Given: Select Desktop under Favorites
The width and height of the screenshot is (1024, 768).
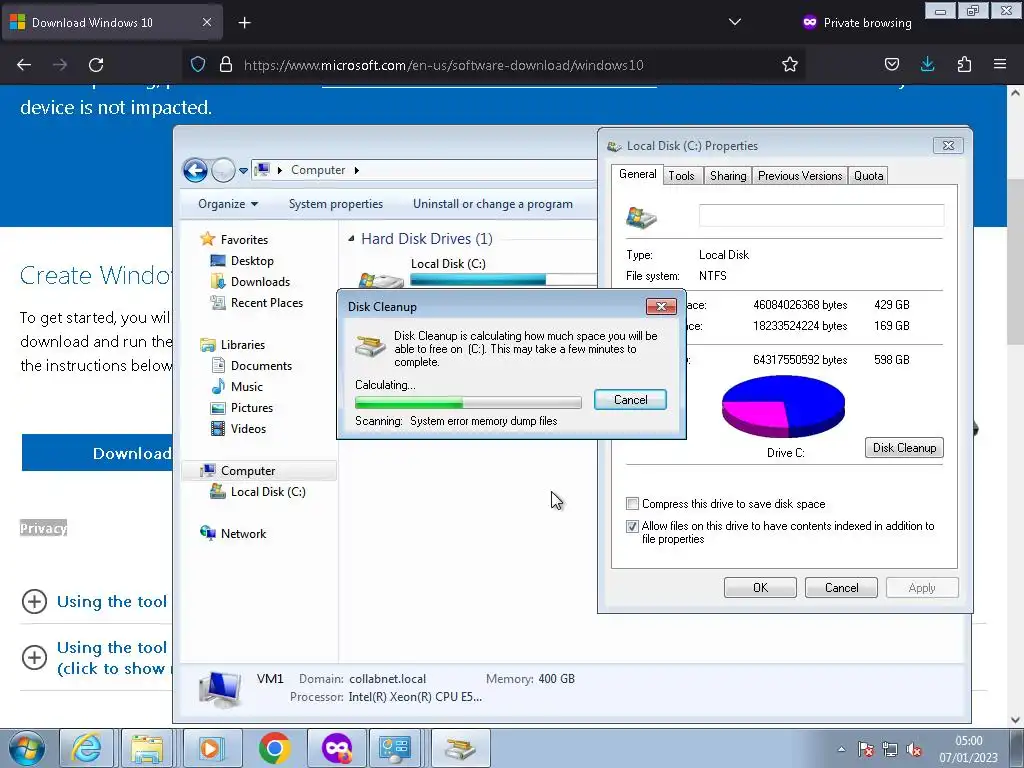Looking at the screenshot, I should tap(252, 261).
